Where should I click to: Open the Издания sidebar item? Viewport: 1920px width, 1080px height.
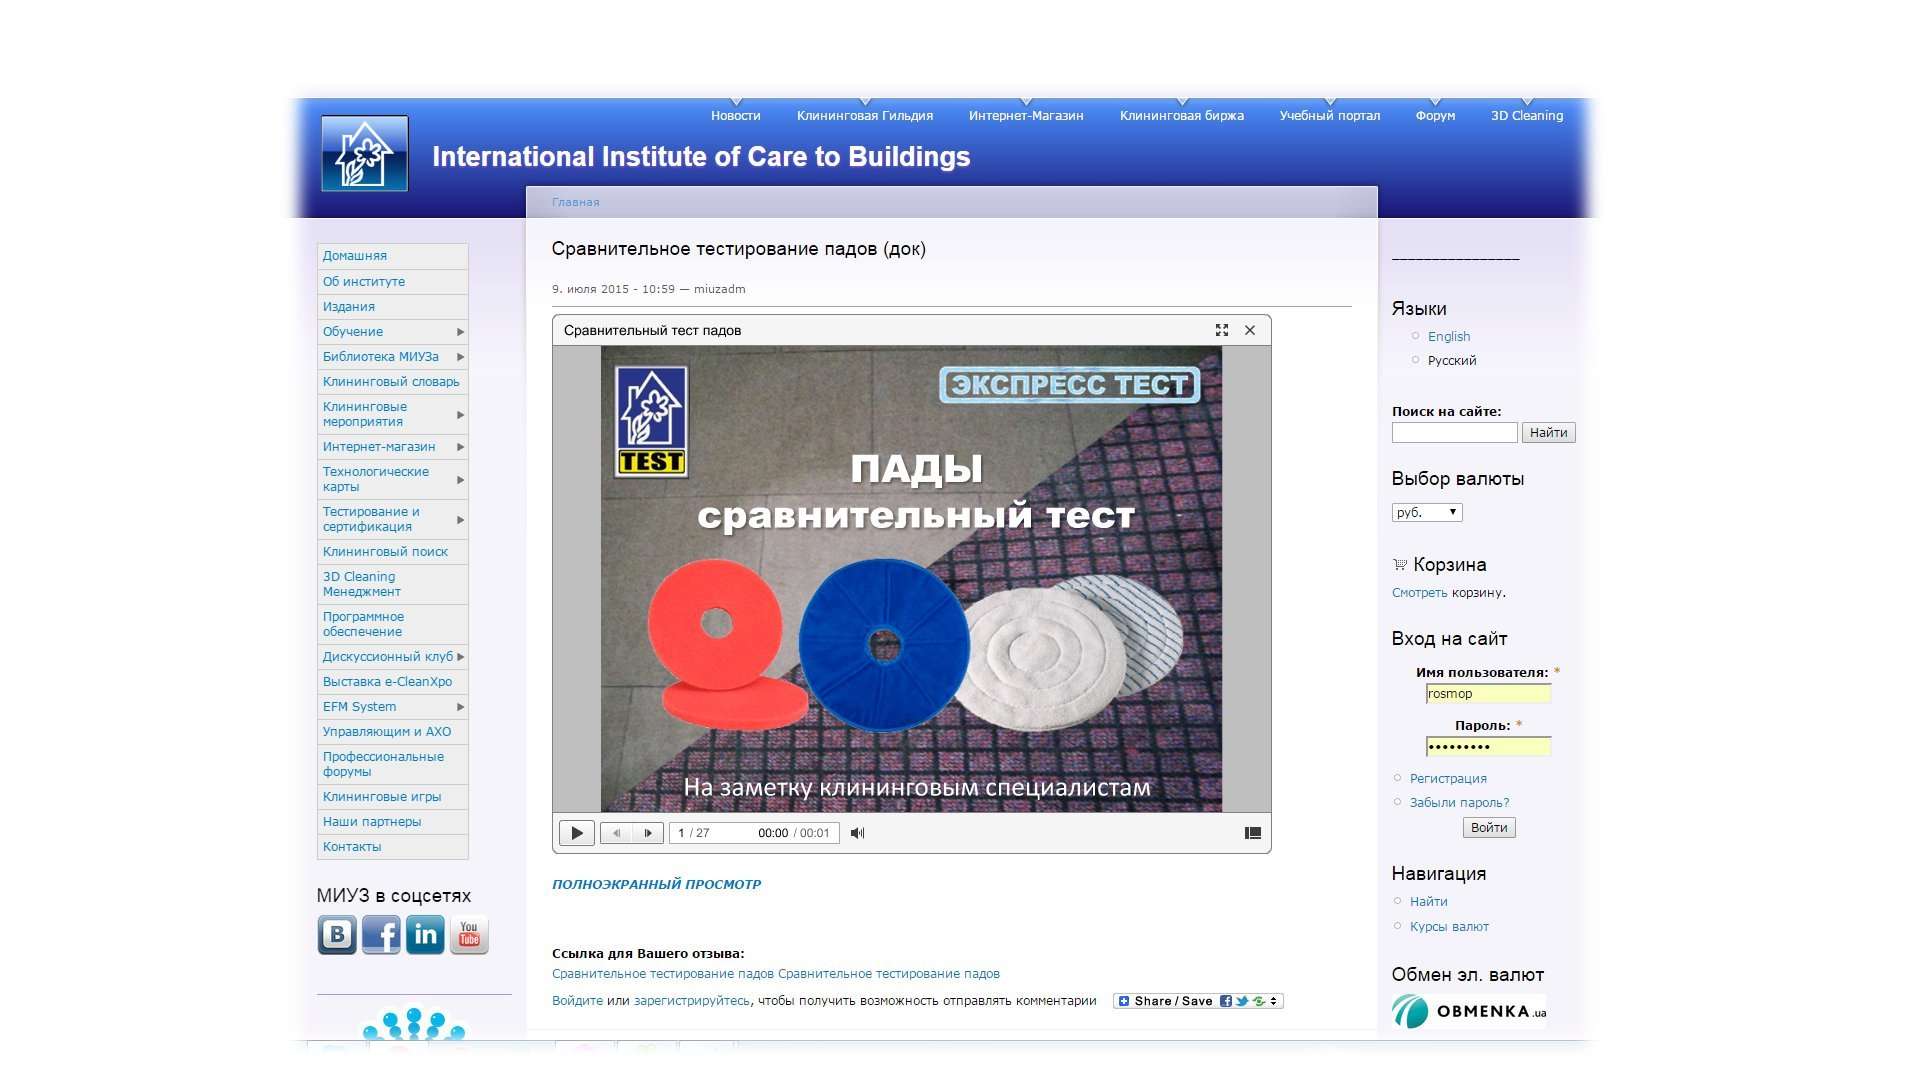pos(392,307)
